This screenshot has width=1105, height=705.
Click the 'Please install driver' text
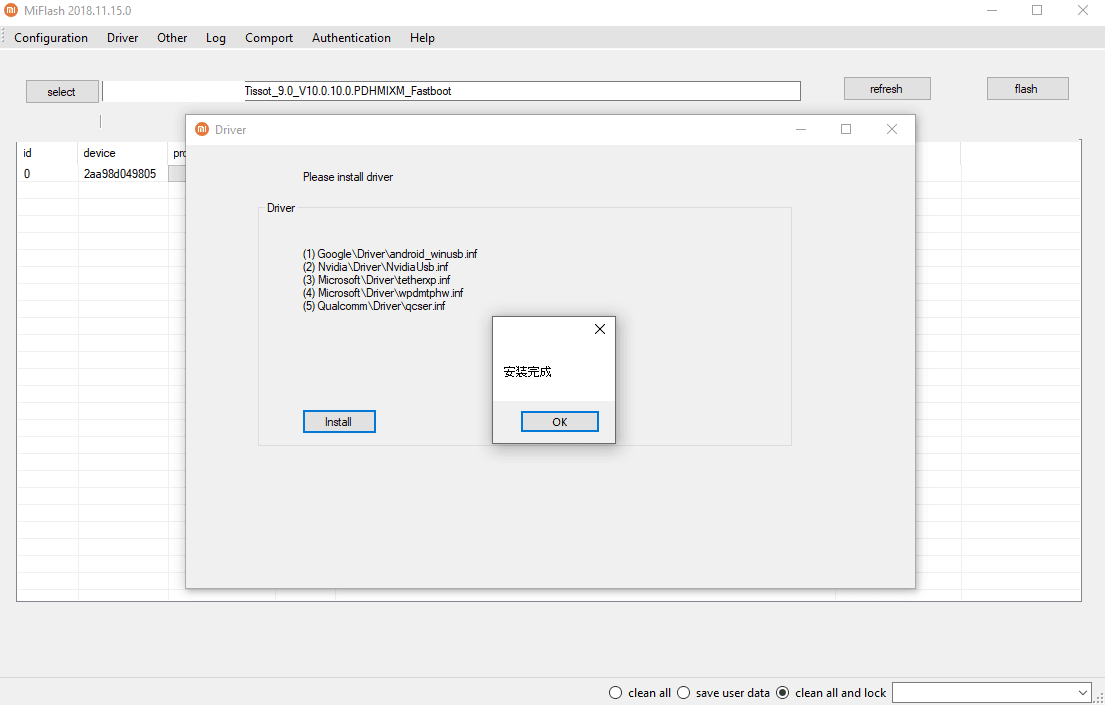tap(348, 177)
